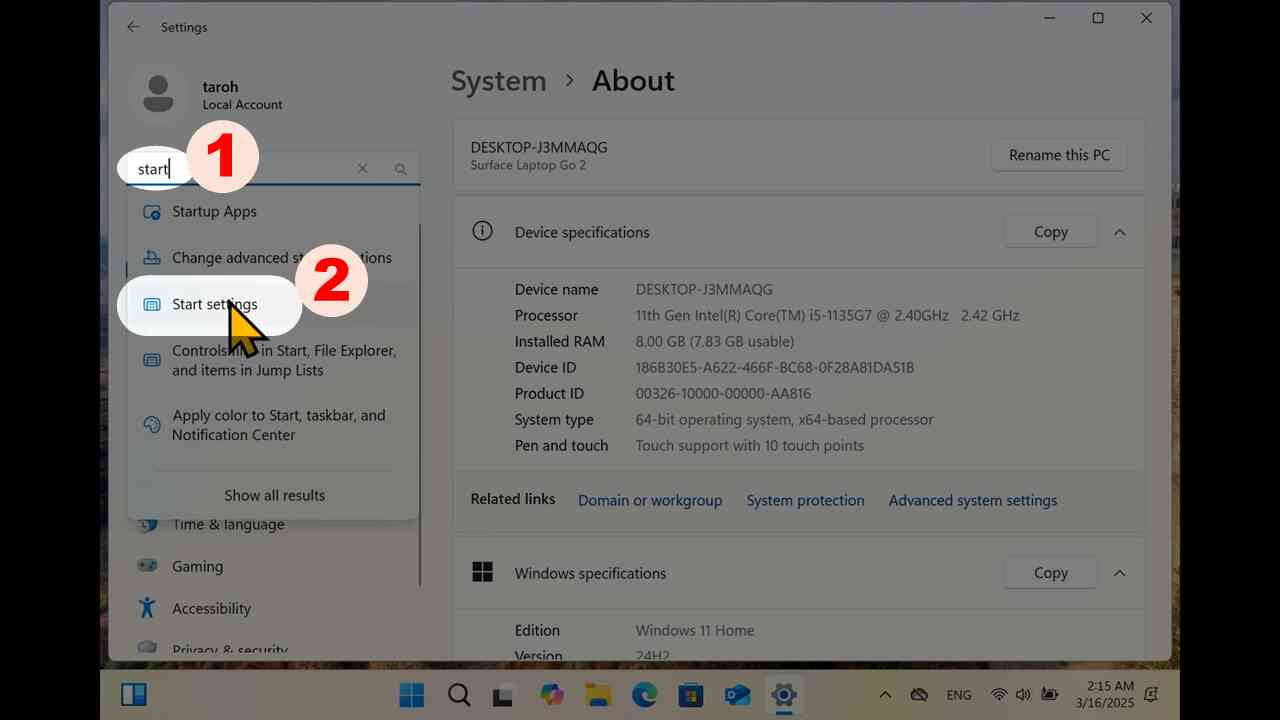The height and width of the screenshot is (720, 1280).
Task: Open taskbar Search
Action: click(x=459, y=694)
